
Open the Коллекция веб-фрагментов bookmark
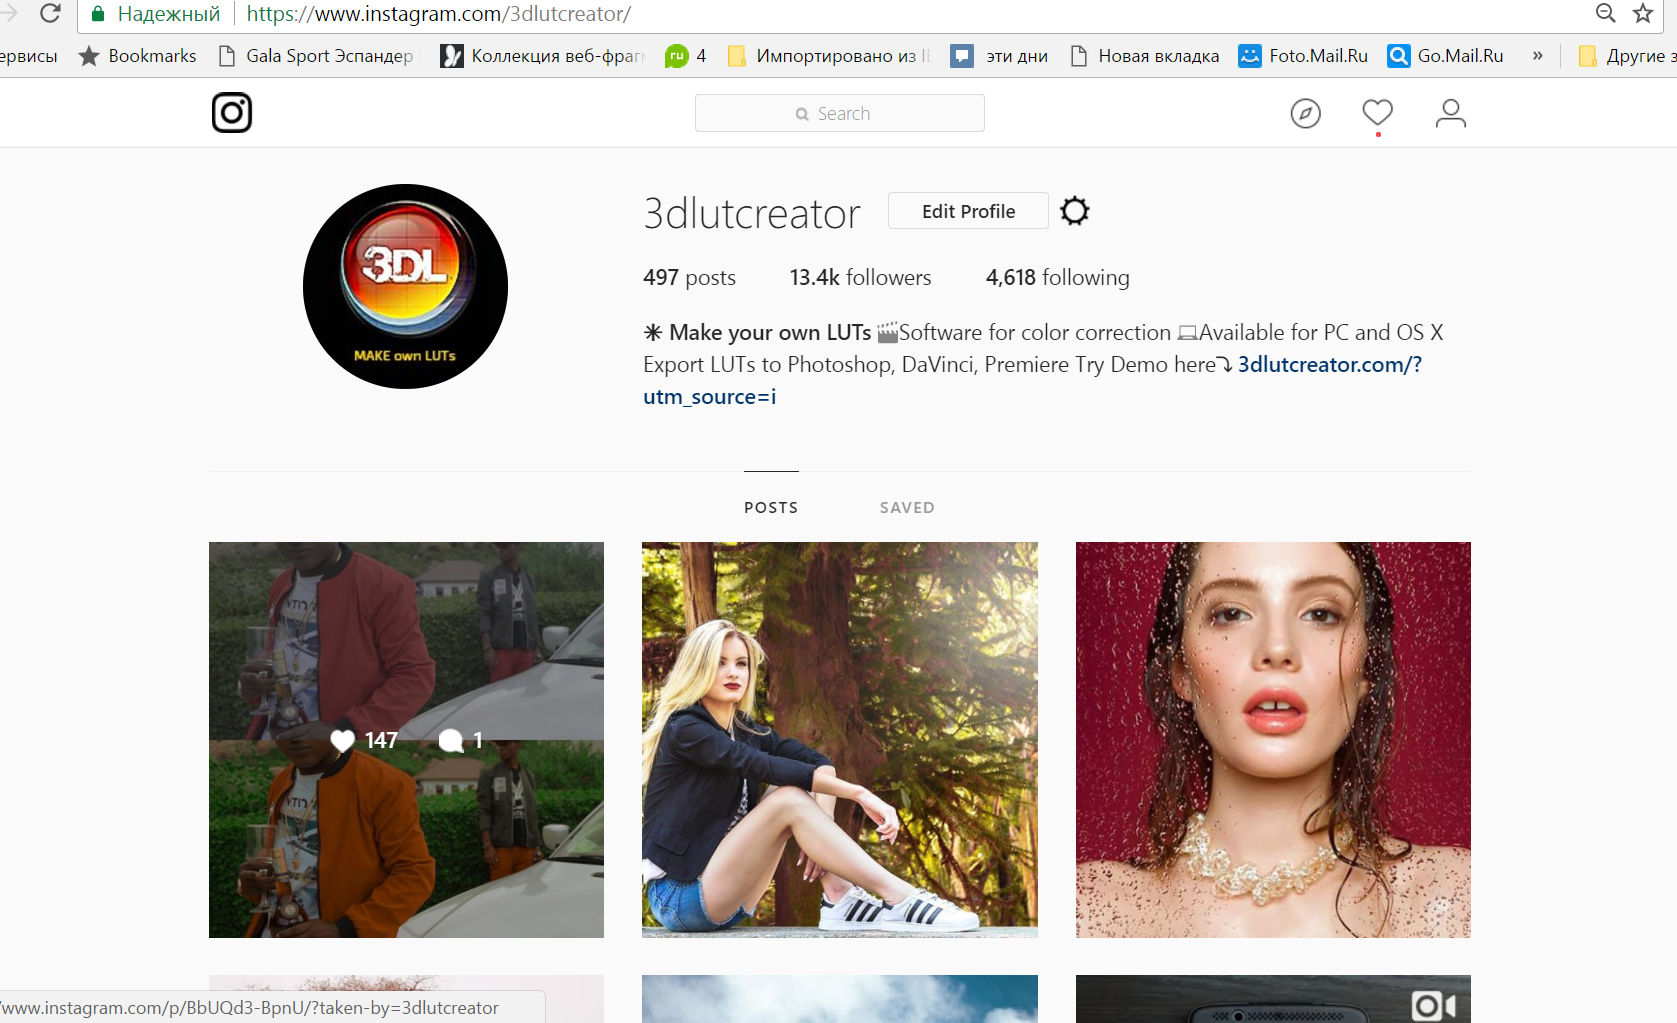coord(542,56)
